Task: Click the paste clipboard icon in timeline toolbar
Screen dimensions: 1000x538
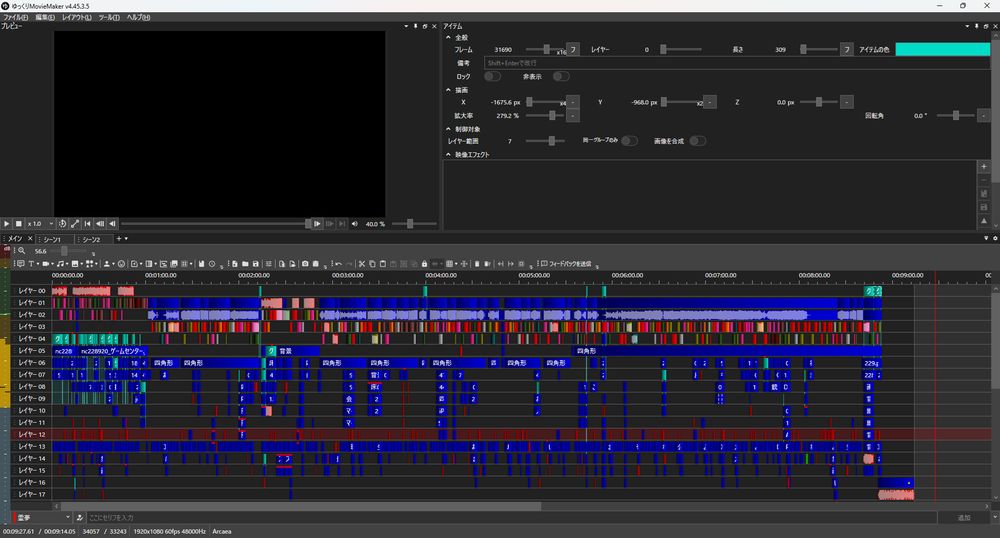Action: click(x=383, y=263)
